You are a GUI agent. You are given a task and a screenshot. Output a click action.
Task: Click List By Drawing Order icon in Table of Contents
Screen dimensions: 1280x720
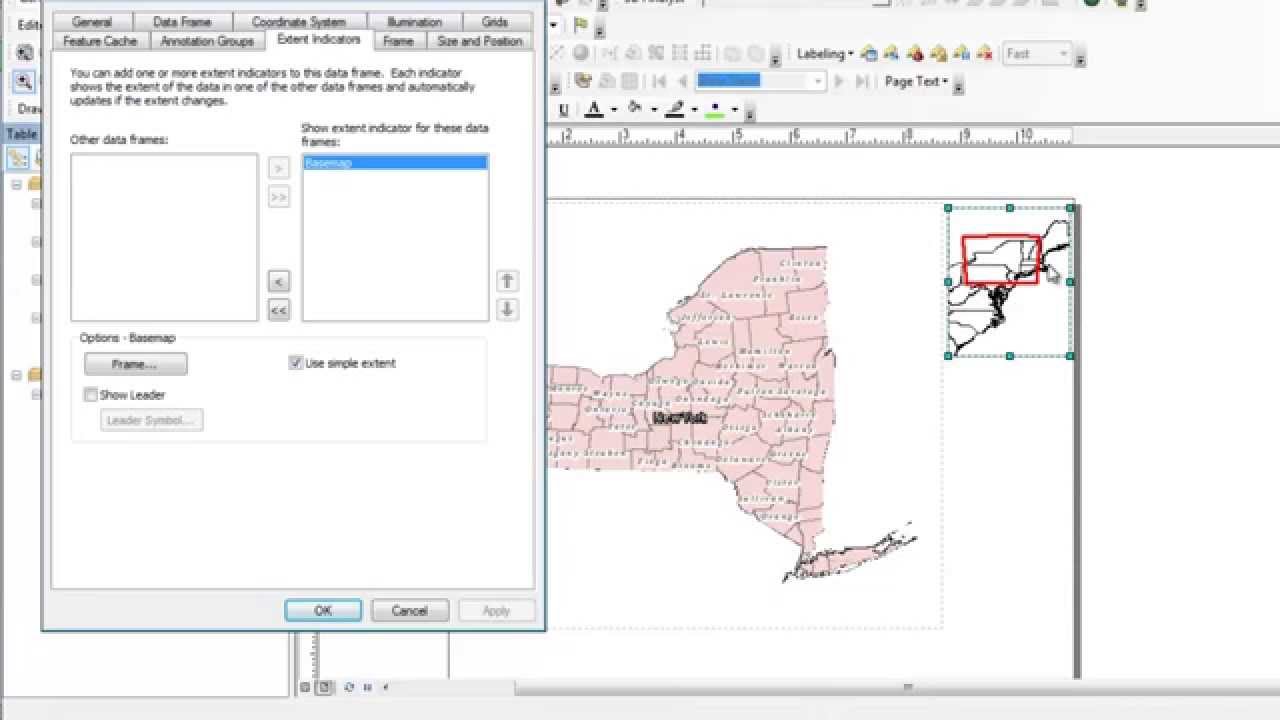(18, 157)
